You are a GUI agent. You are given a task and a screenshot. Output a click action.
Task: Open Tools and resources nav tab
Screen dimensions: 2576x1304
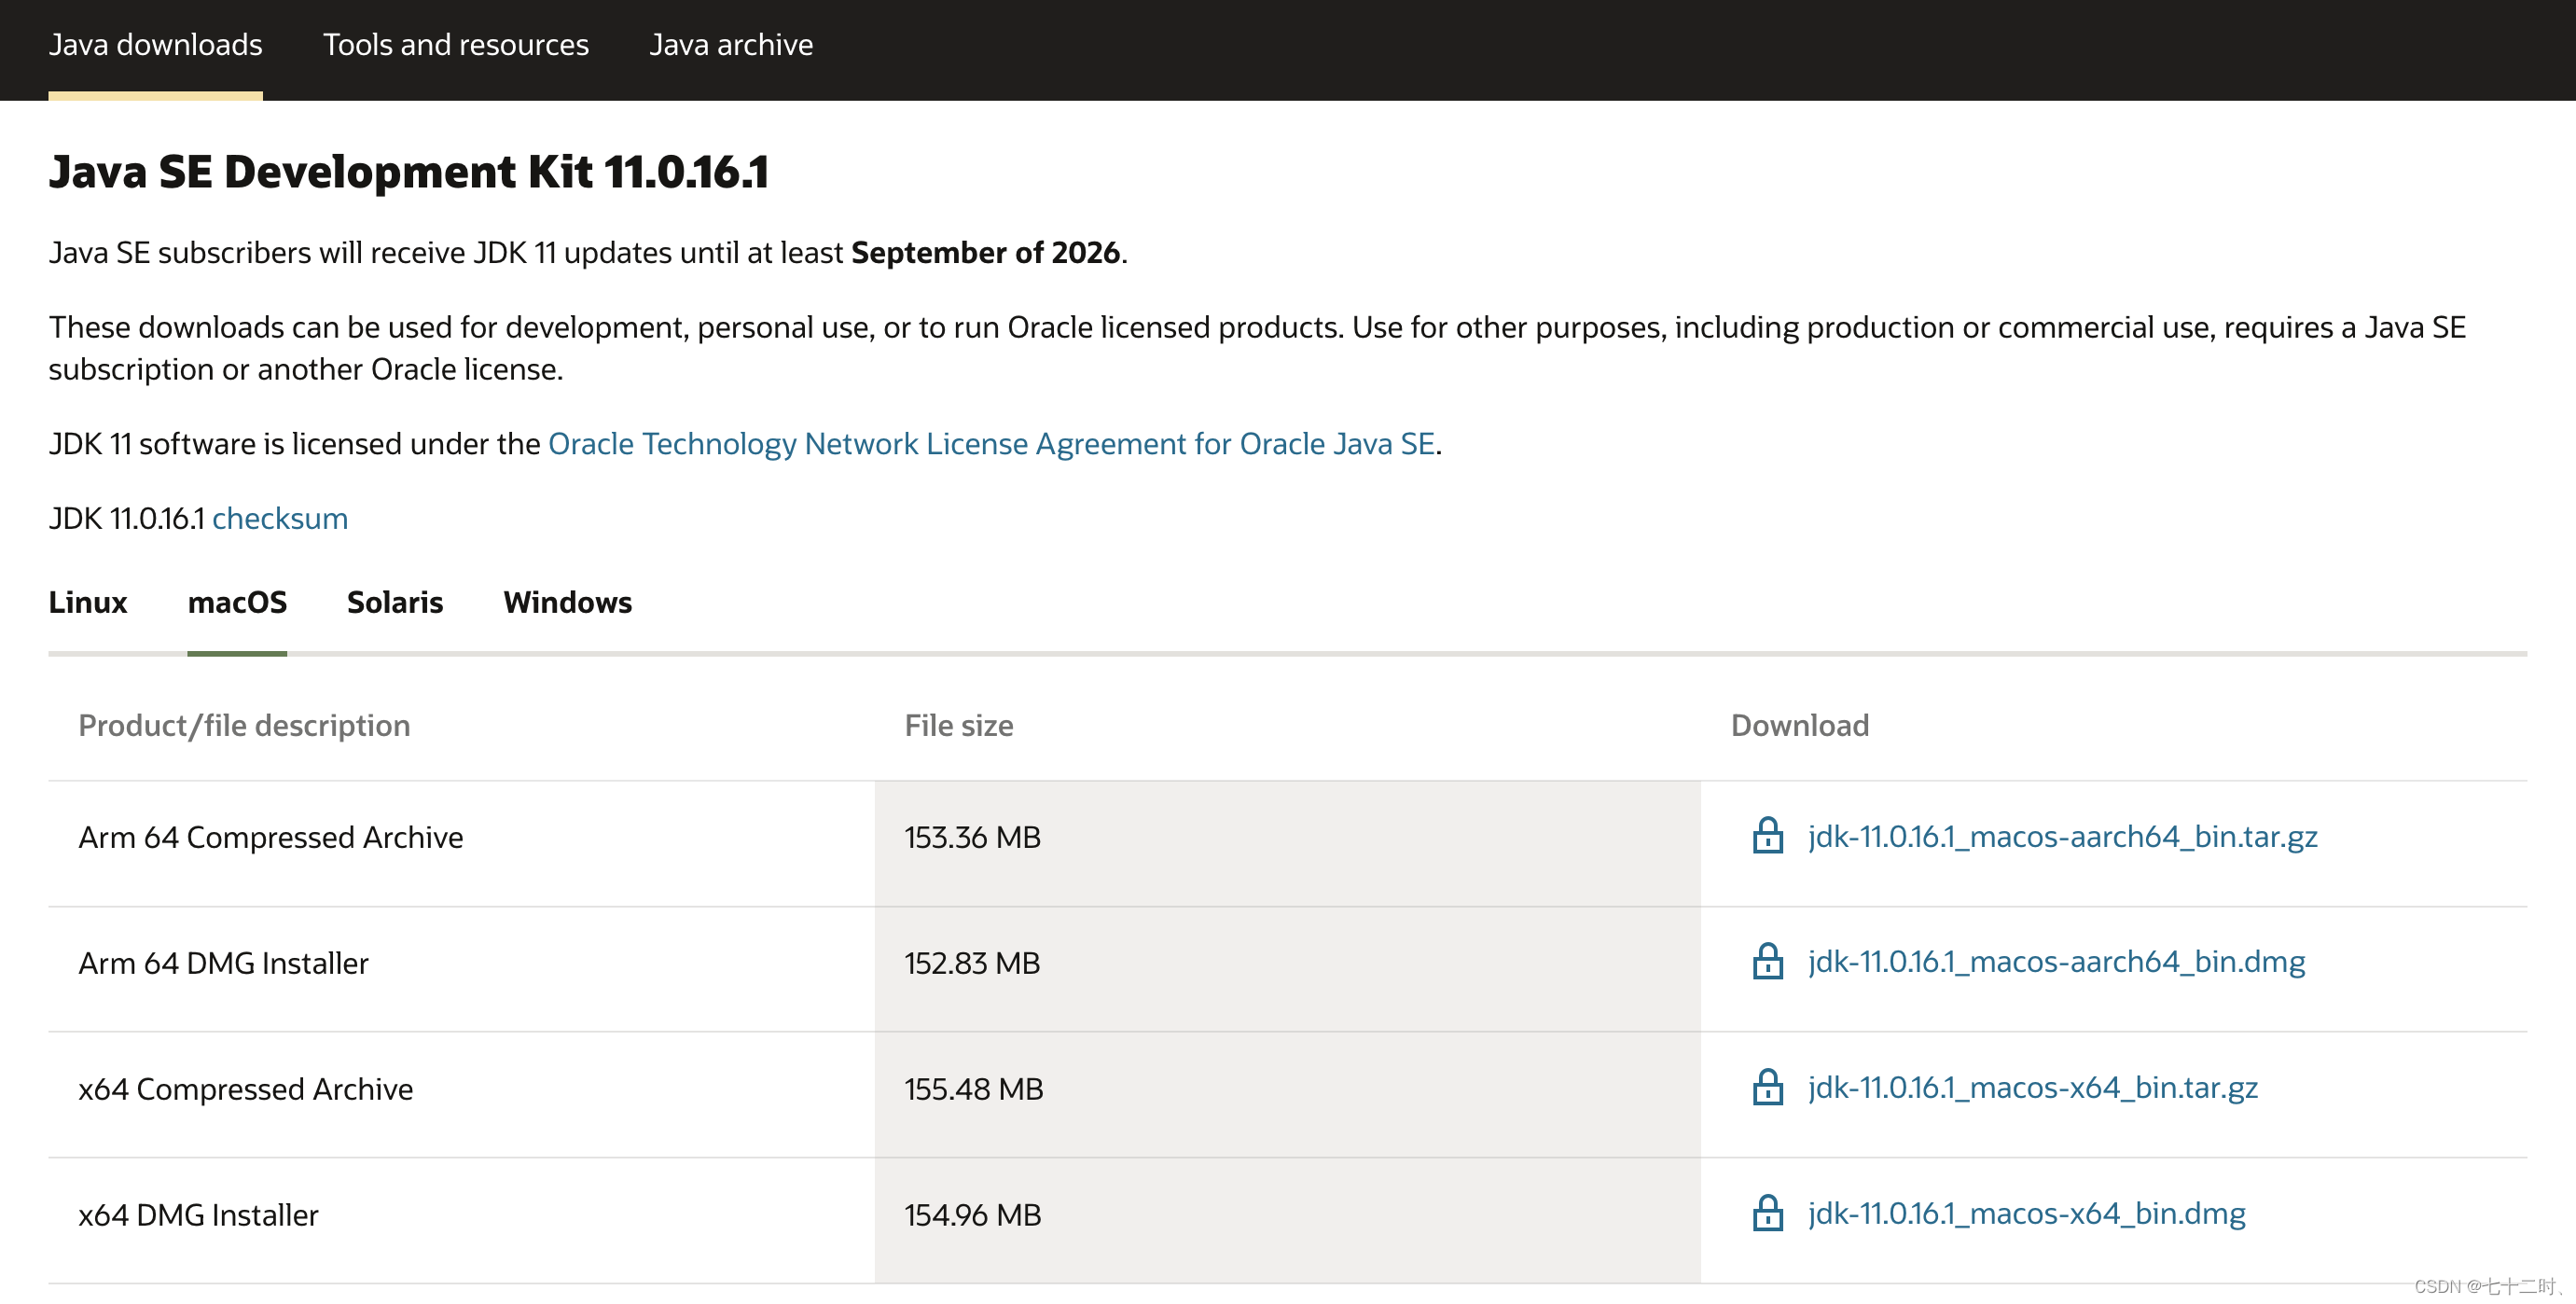(455, 45)
